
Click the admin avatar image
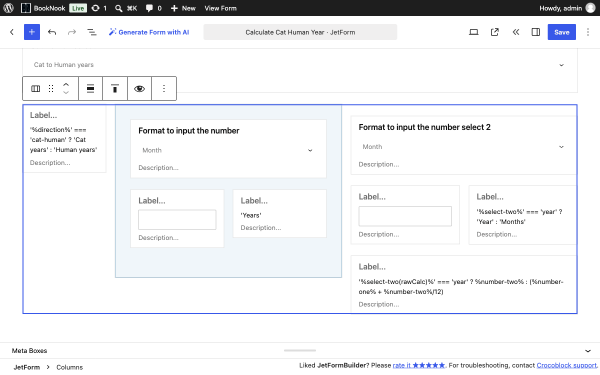[x=591, y=8]
